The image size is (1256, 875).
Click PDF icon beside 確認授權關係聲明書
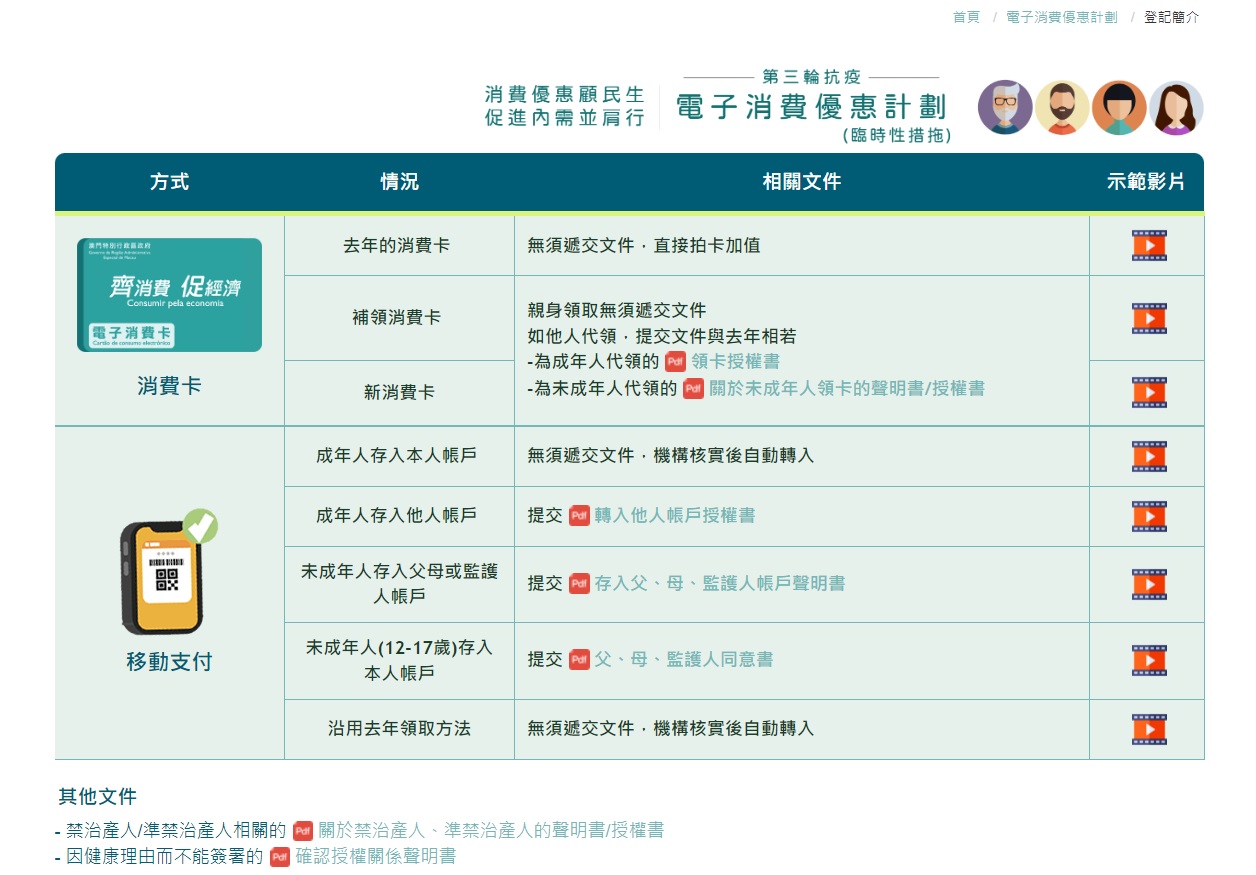pyautogui.click(x=280, y=857)
